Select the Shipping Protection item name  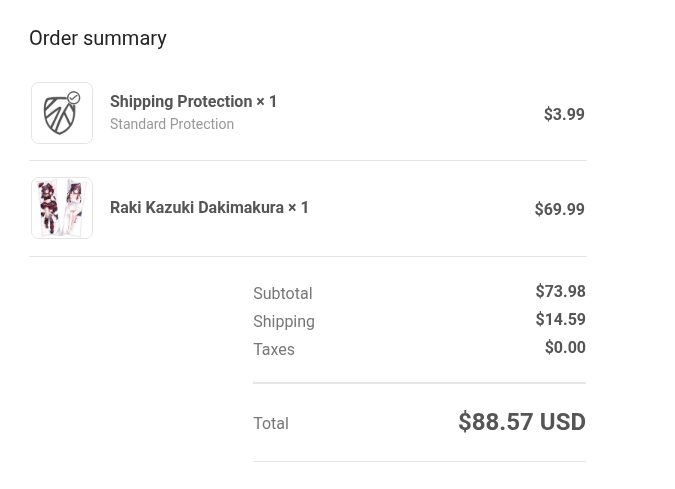pos(181,101)
